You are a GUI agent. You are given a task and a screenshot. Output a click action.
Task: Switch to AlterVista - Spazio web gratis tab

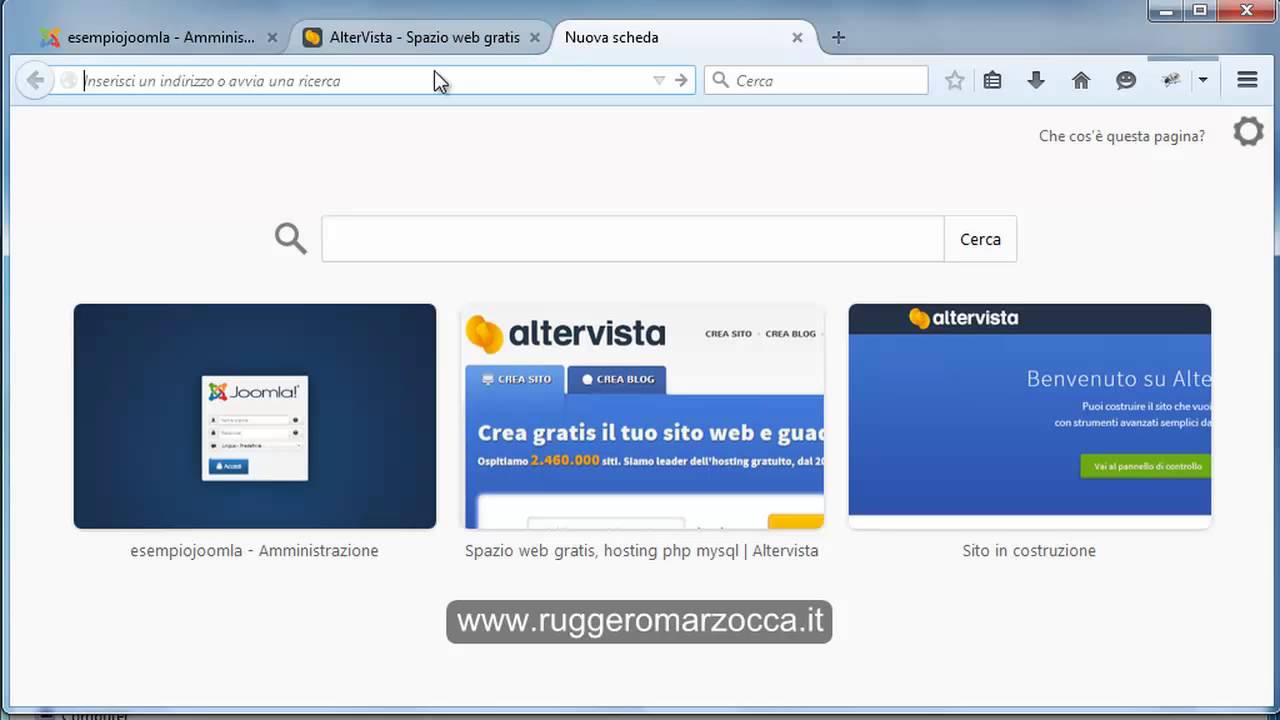(x=424, y=38)
